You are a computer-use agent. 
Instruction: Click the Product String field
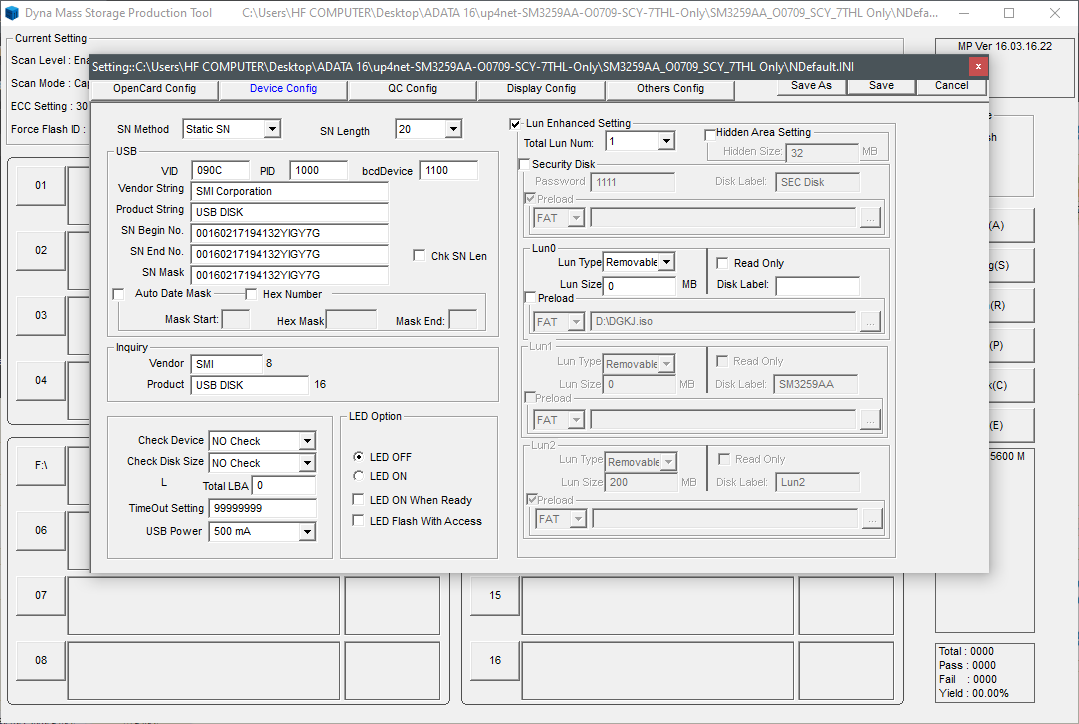coord(290,212)
